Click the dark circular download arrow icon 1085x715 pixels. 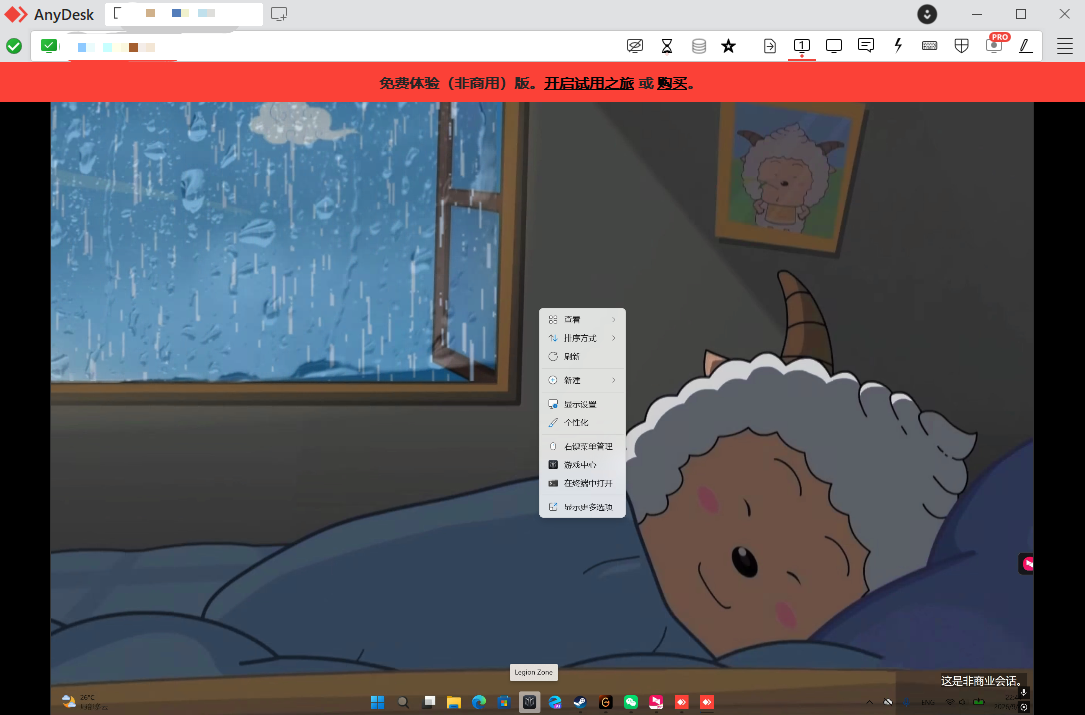click(x=927, y=14)
